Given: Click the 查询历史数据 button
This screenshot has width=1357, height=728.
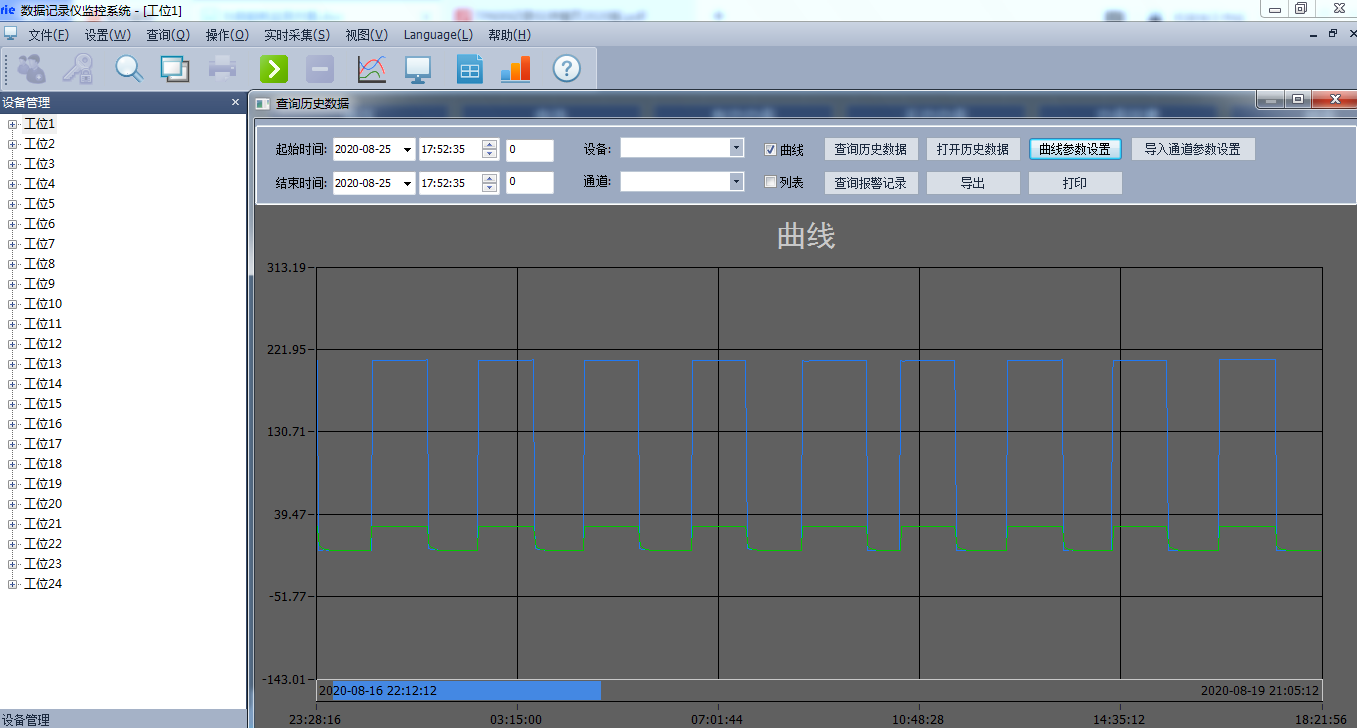Looking at the screenshot, I should click(870, 149).
